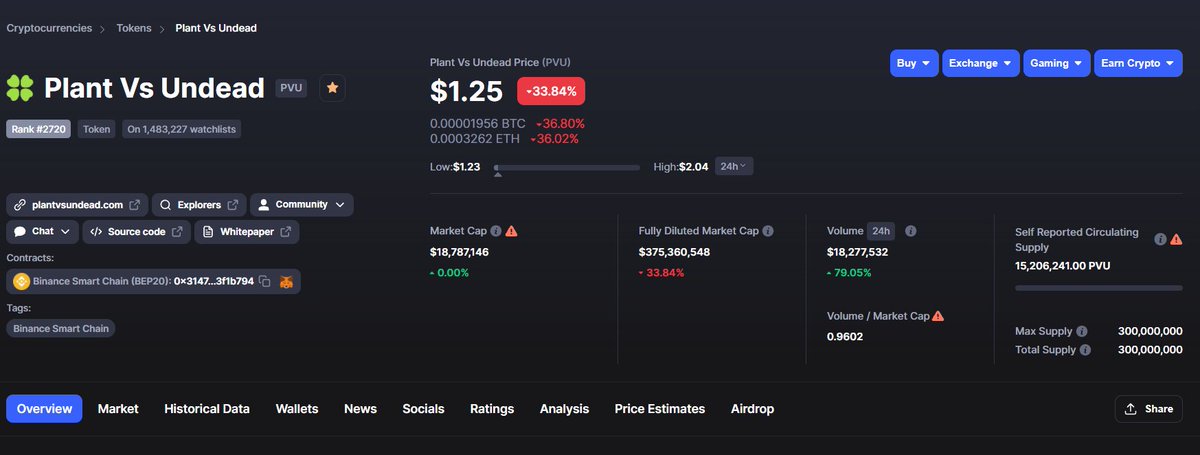Open Price Estimates tab
Image resolution: width=1200 pixels, height=455 pixels.
[660, 409]
